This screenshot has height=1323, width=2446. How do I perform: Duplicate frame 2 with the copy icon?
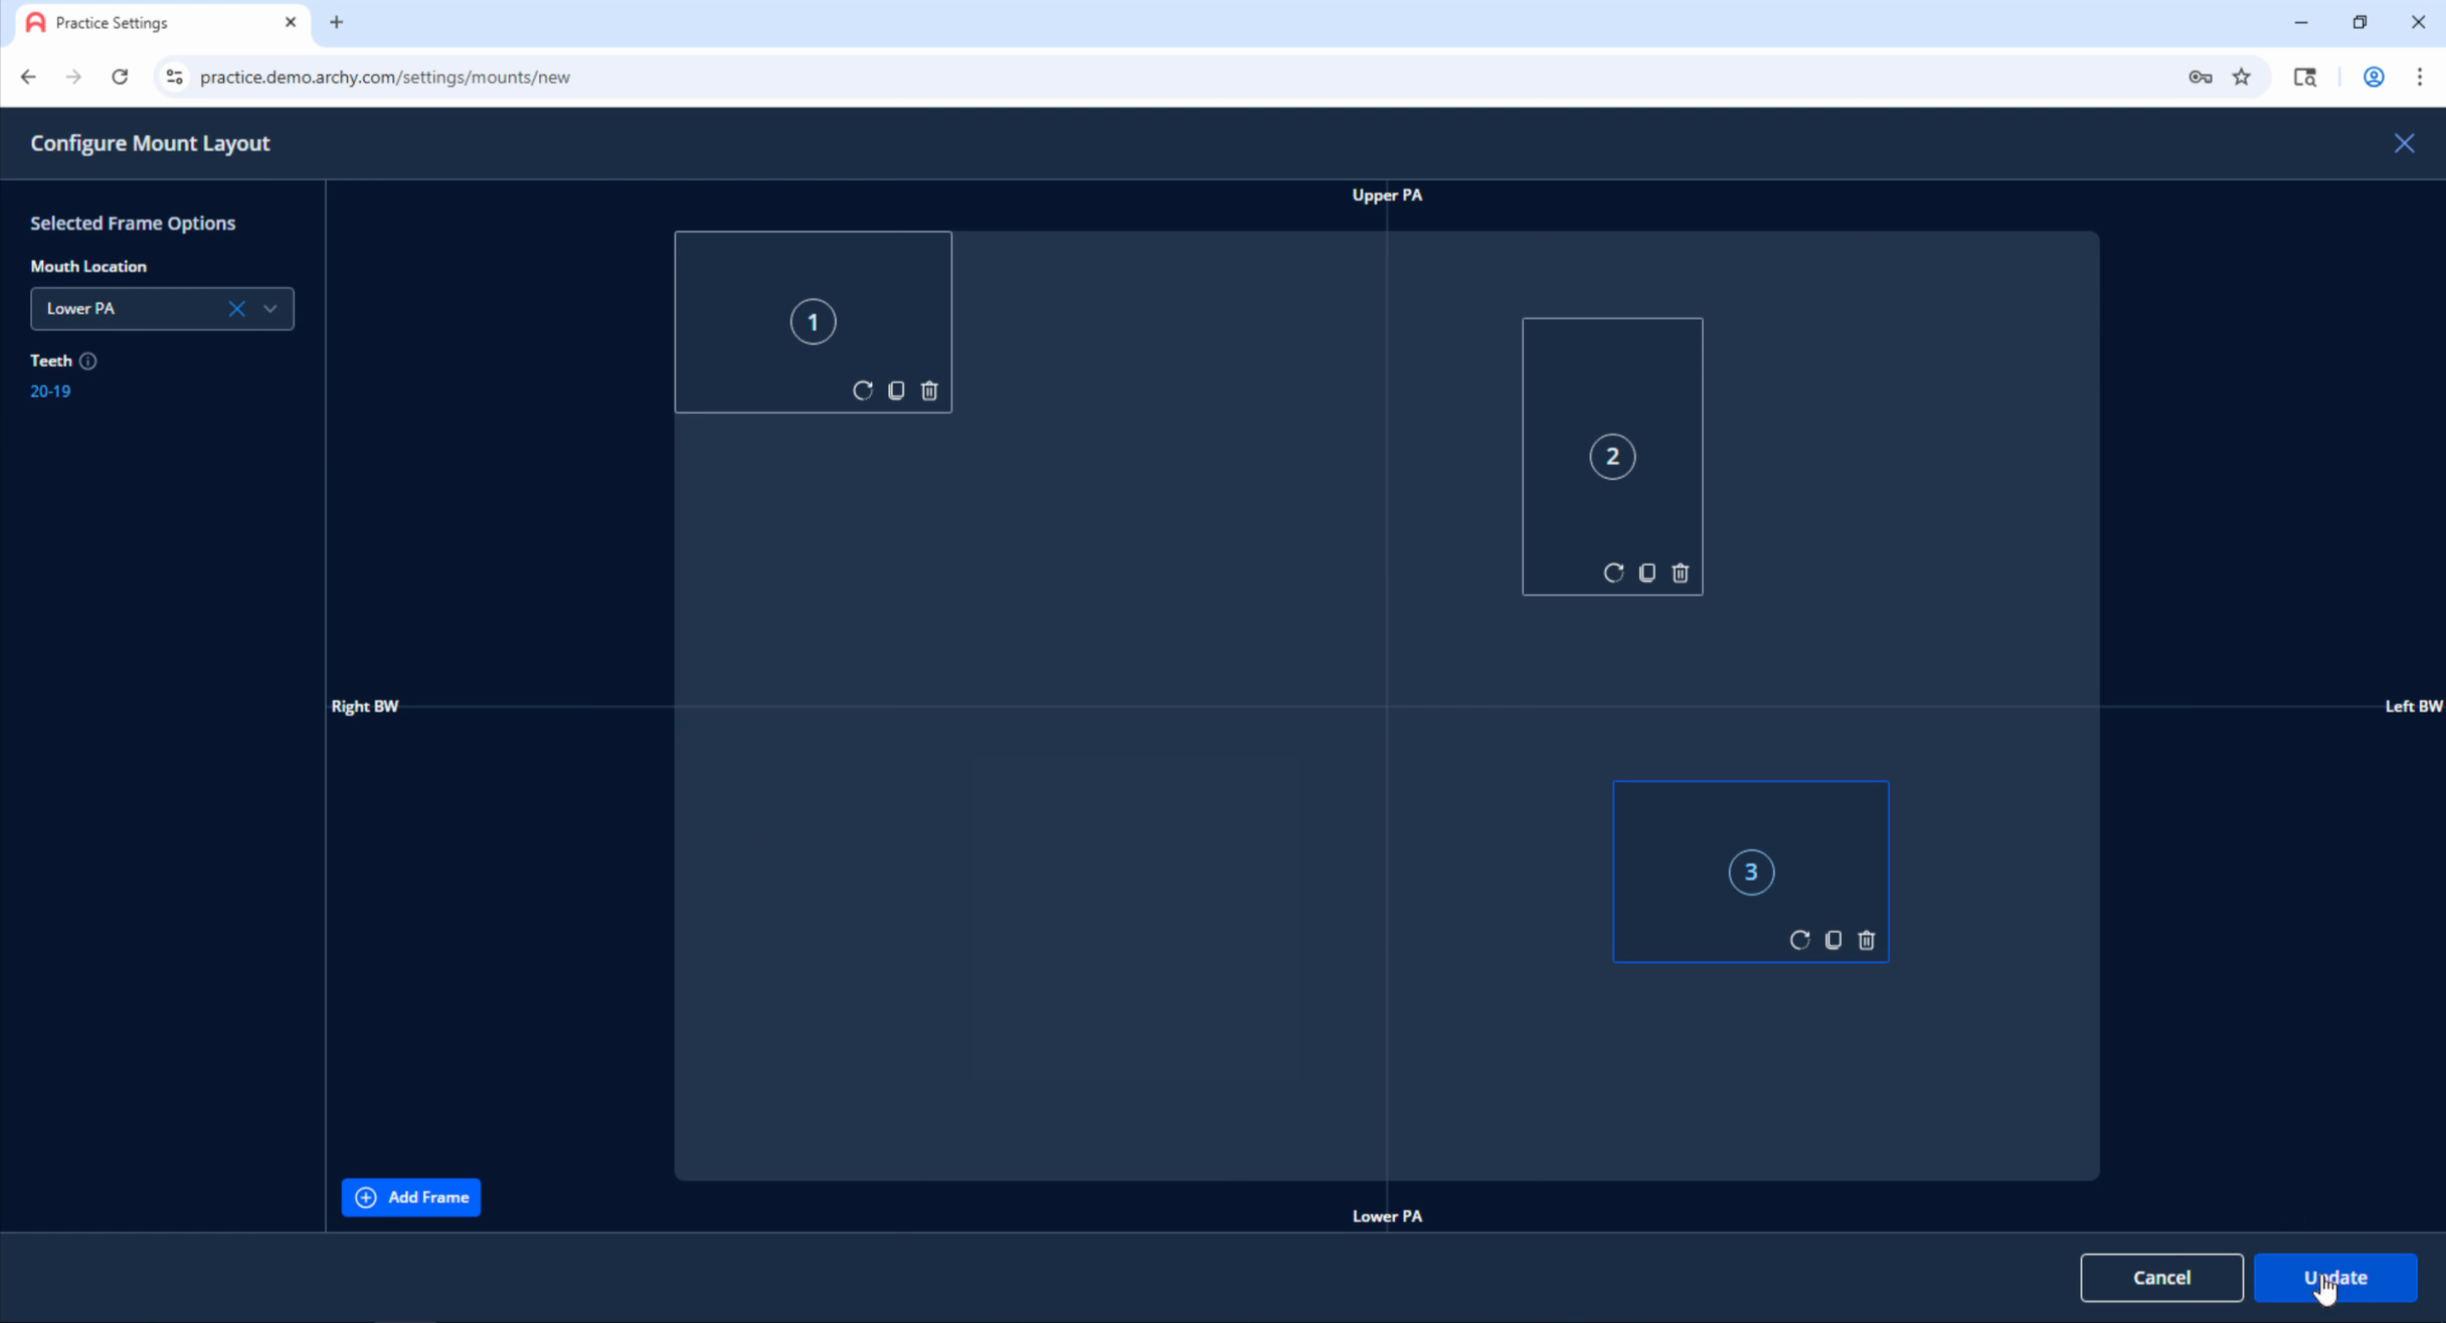tap(1647, 573)
